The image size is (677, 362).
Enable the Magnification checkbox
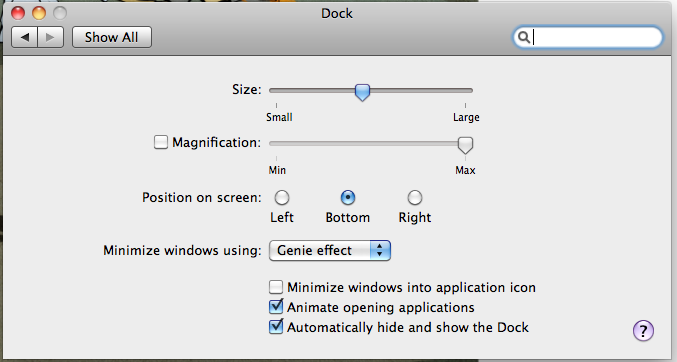click(161, 142)
